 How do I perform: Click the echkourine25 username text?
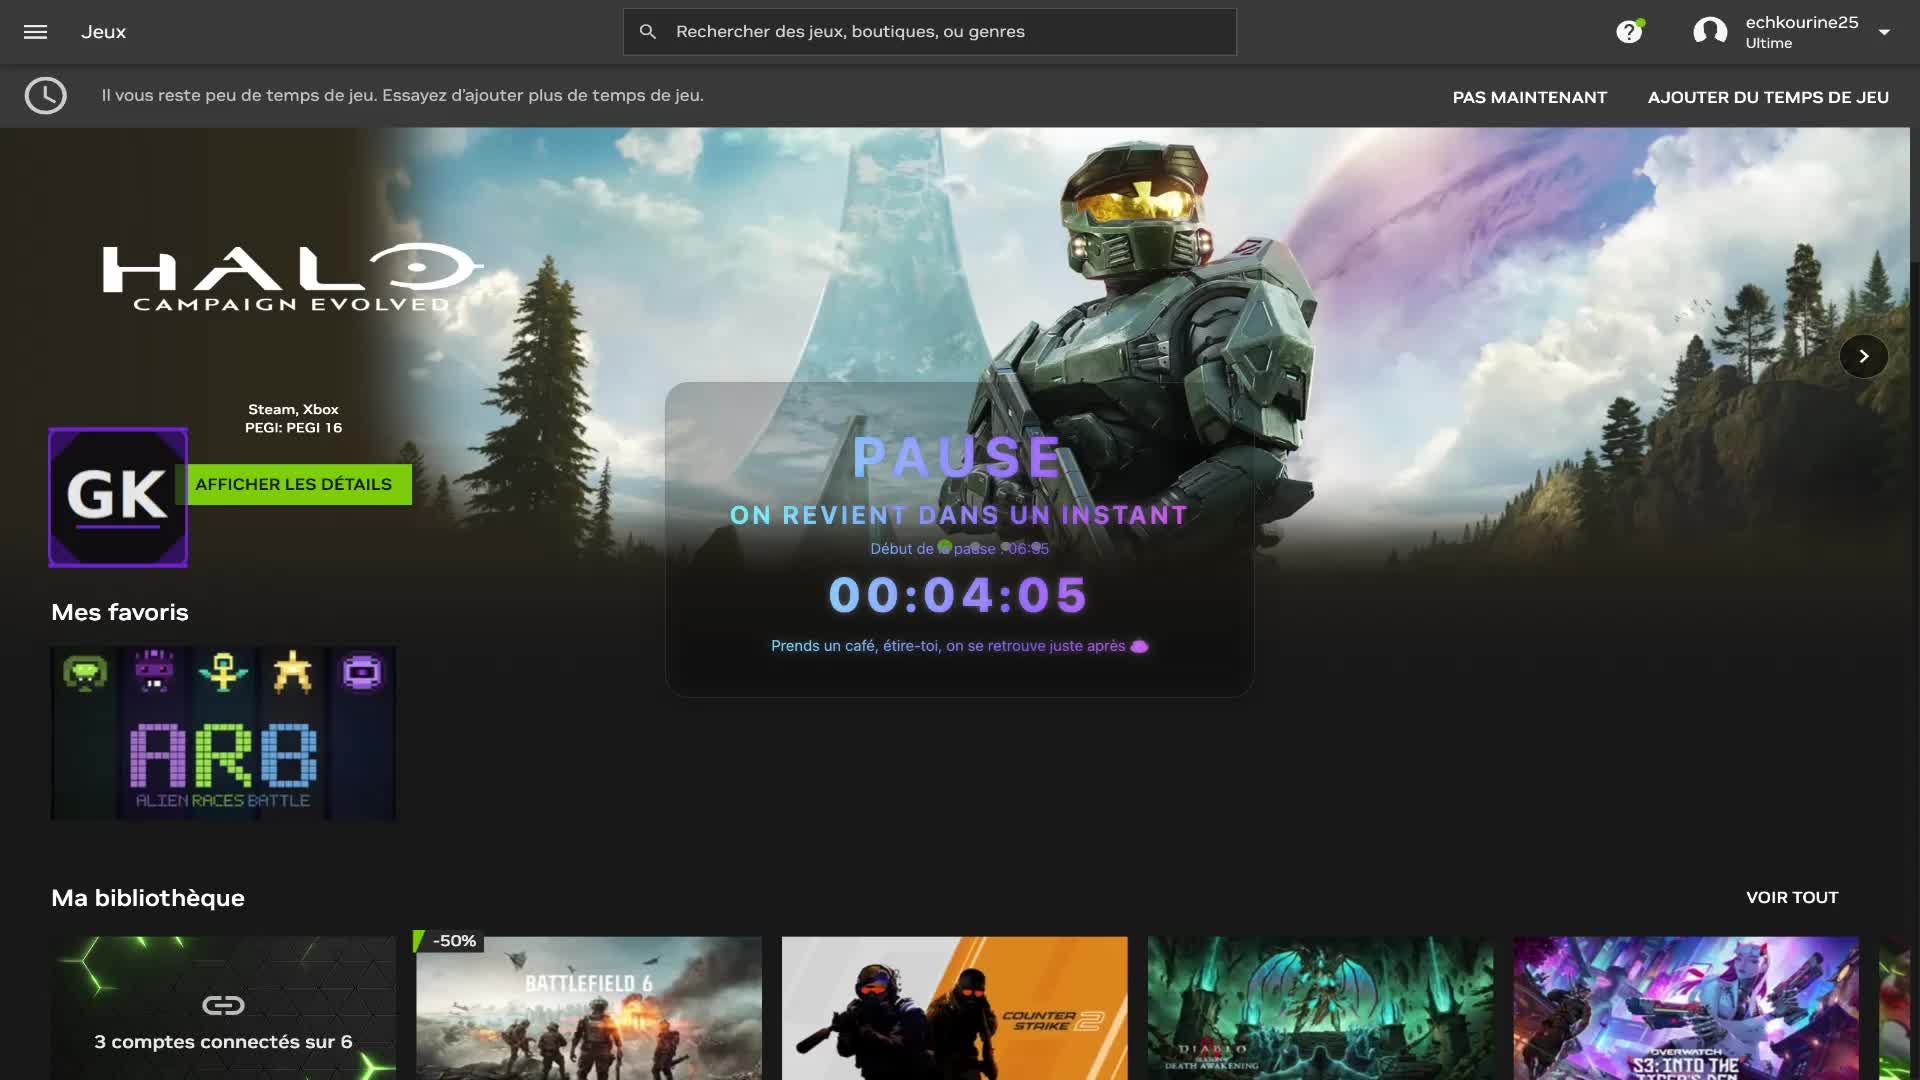[x=1802, y=22]
